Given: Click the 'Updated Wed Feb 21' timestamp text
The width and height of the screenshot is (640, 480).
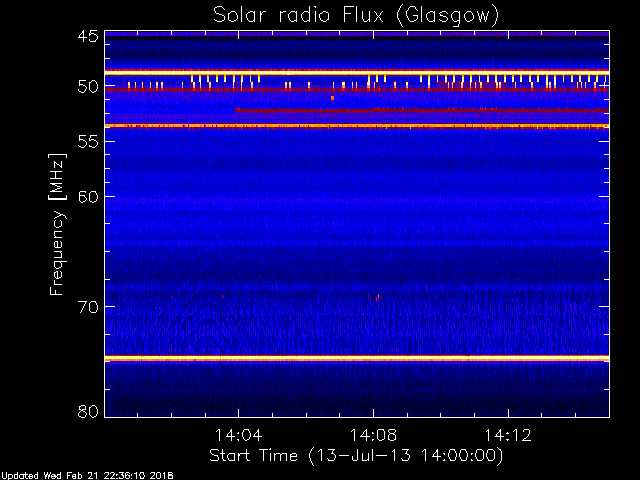Looking at the screenshot, I should coord(87,476).
